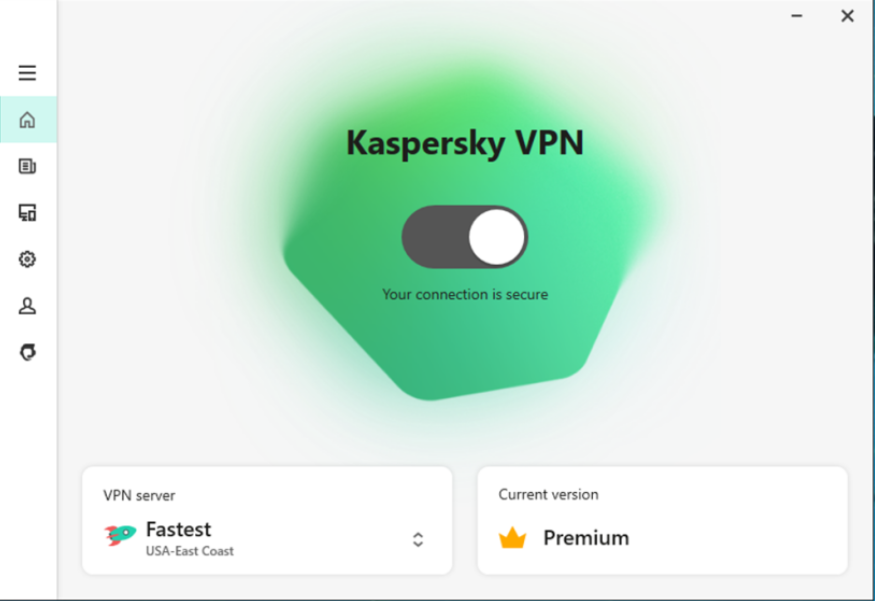
Task: Click the Current version card
Action: pyautogui.click(x=662, y=520)
